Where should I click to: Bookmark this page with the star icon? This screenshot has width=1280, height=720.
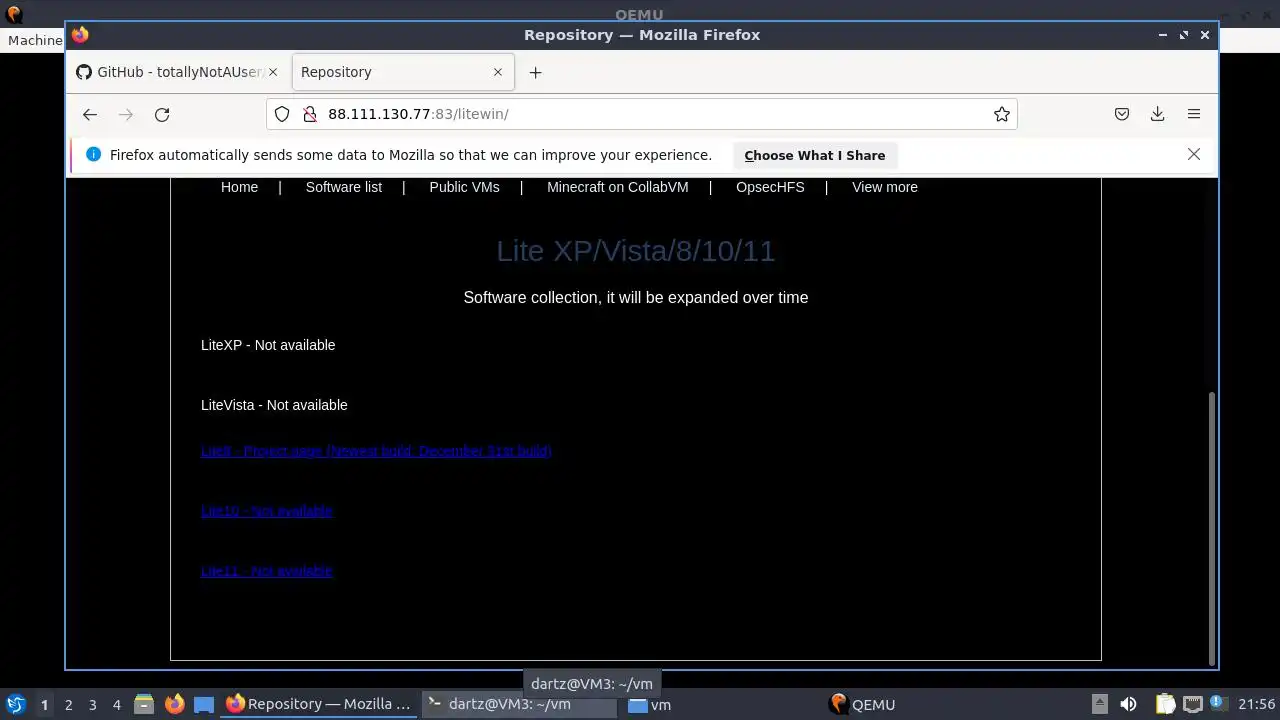click(1001, 114)
